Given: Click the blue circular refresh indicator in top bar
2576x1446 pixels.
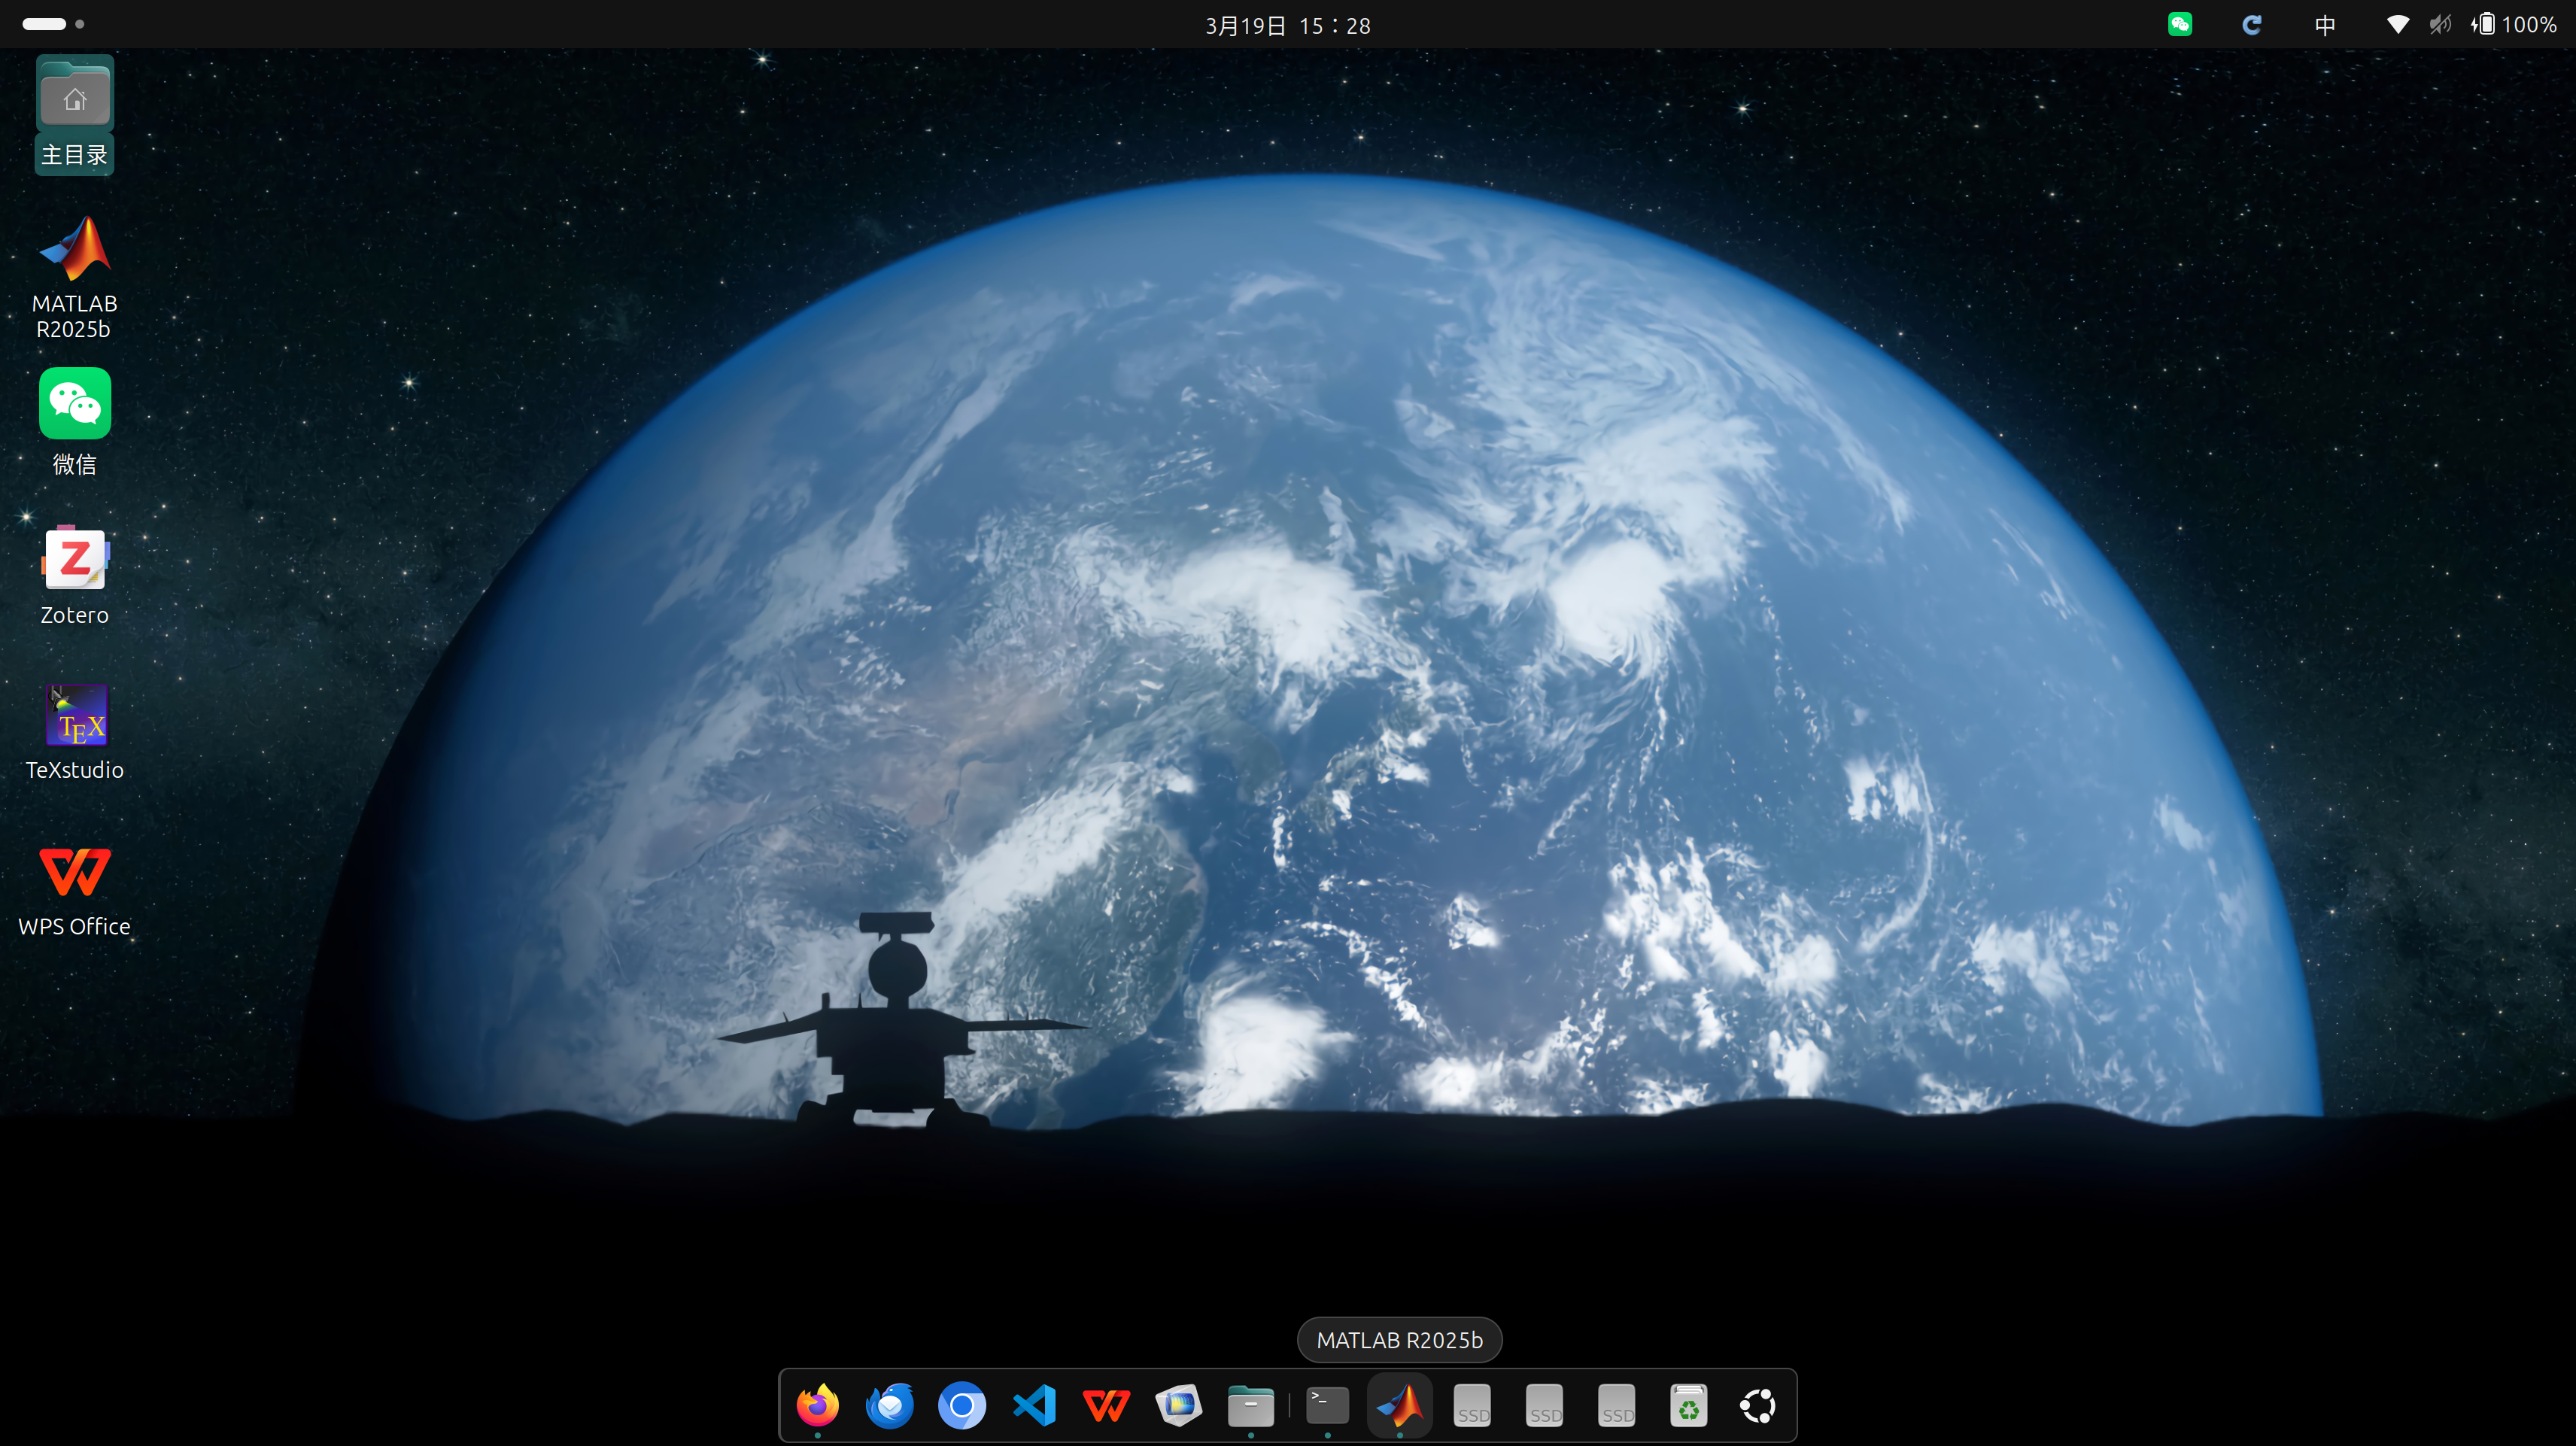Looking at the screenshot, I should pos(2252,24).
